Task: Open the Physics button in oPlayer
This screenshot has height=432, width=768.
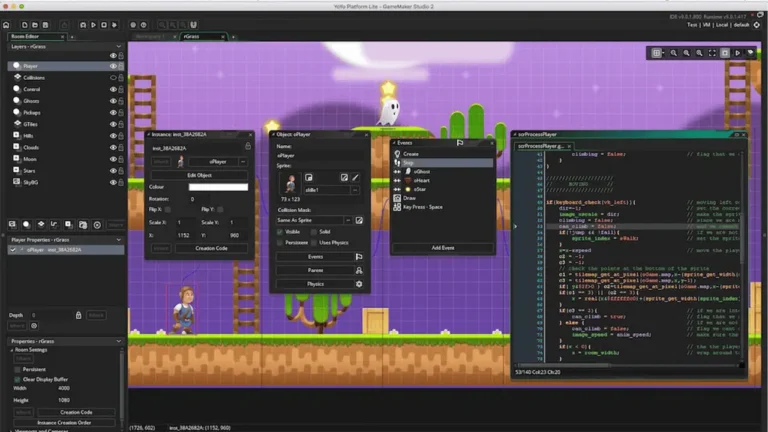Action: coord(315,284)
